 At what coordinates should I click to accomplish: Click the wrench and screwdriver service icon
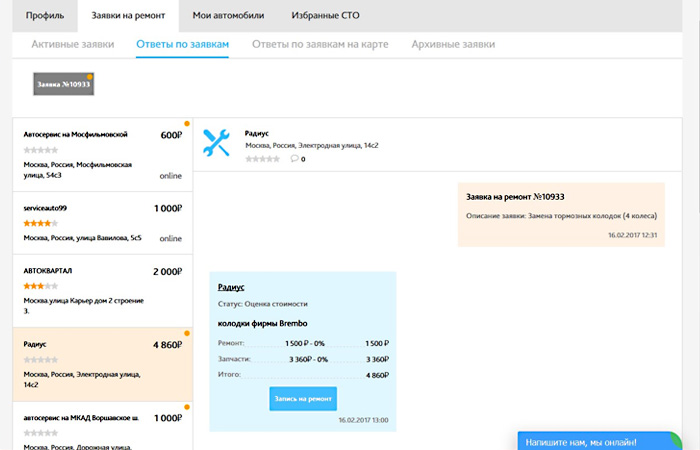[216, 143]
